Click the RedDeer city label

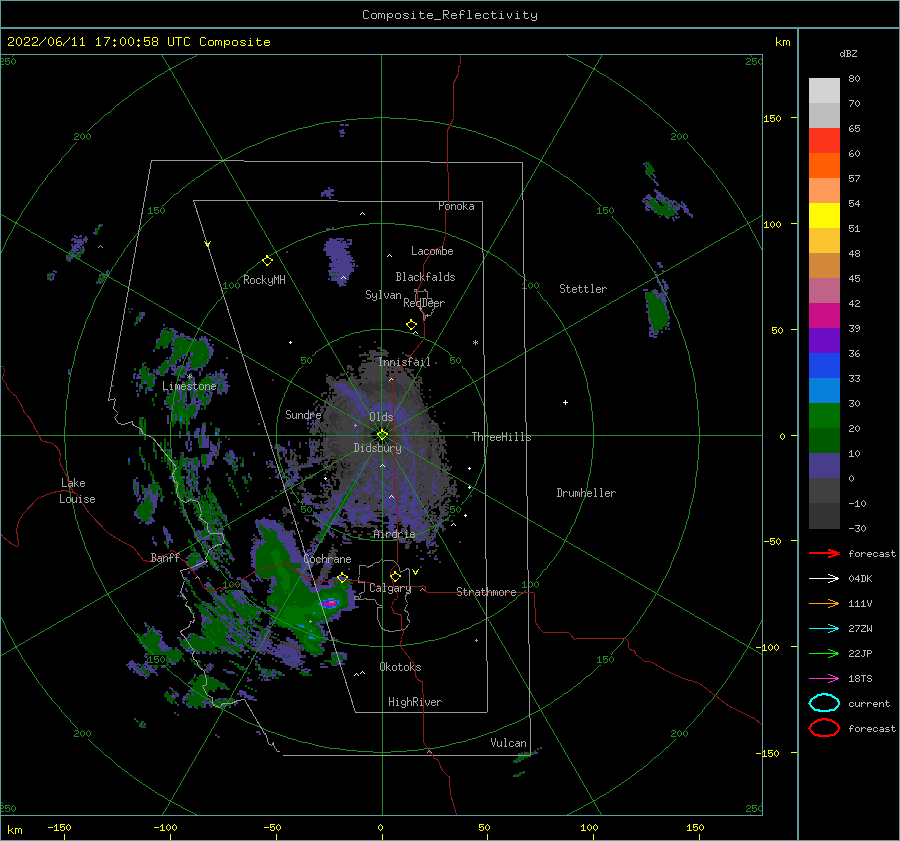pyautogui.click(x=424, y=303)
